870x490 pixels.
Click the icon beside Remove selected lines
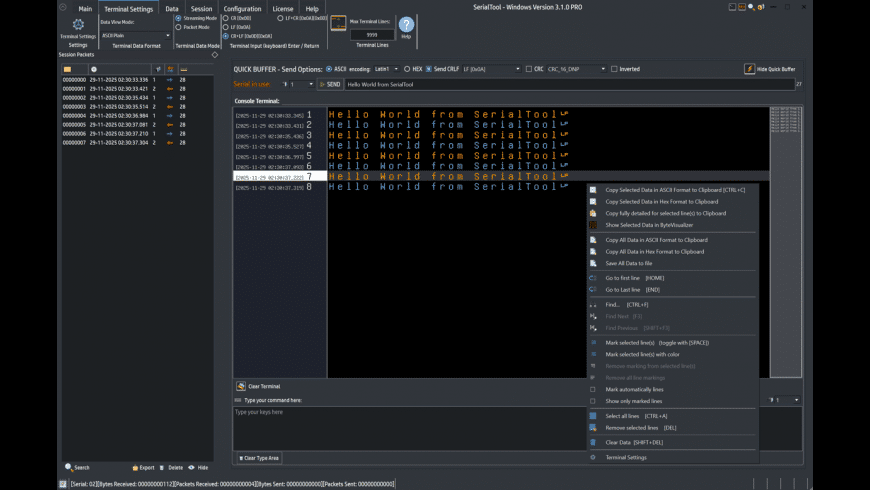coord(593,427)
